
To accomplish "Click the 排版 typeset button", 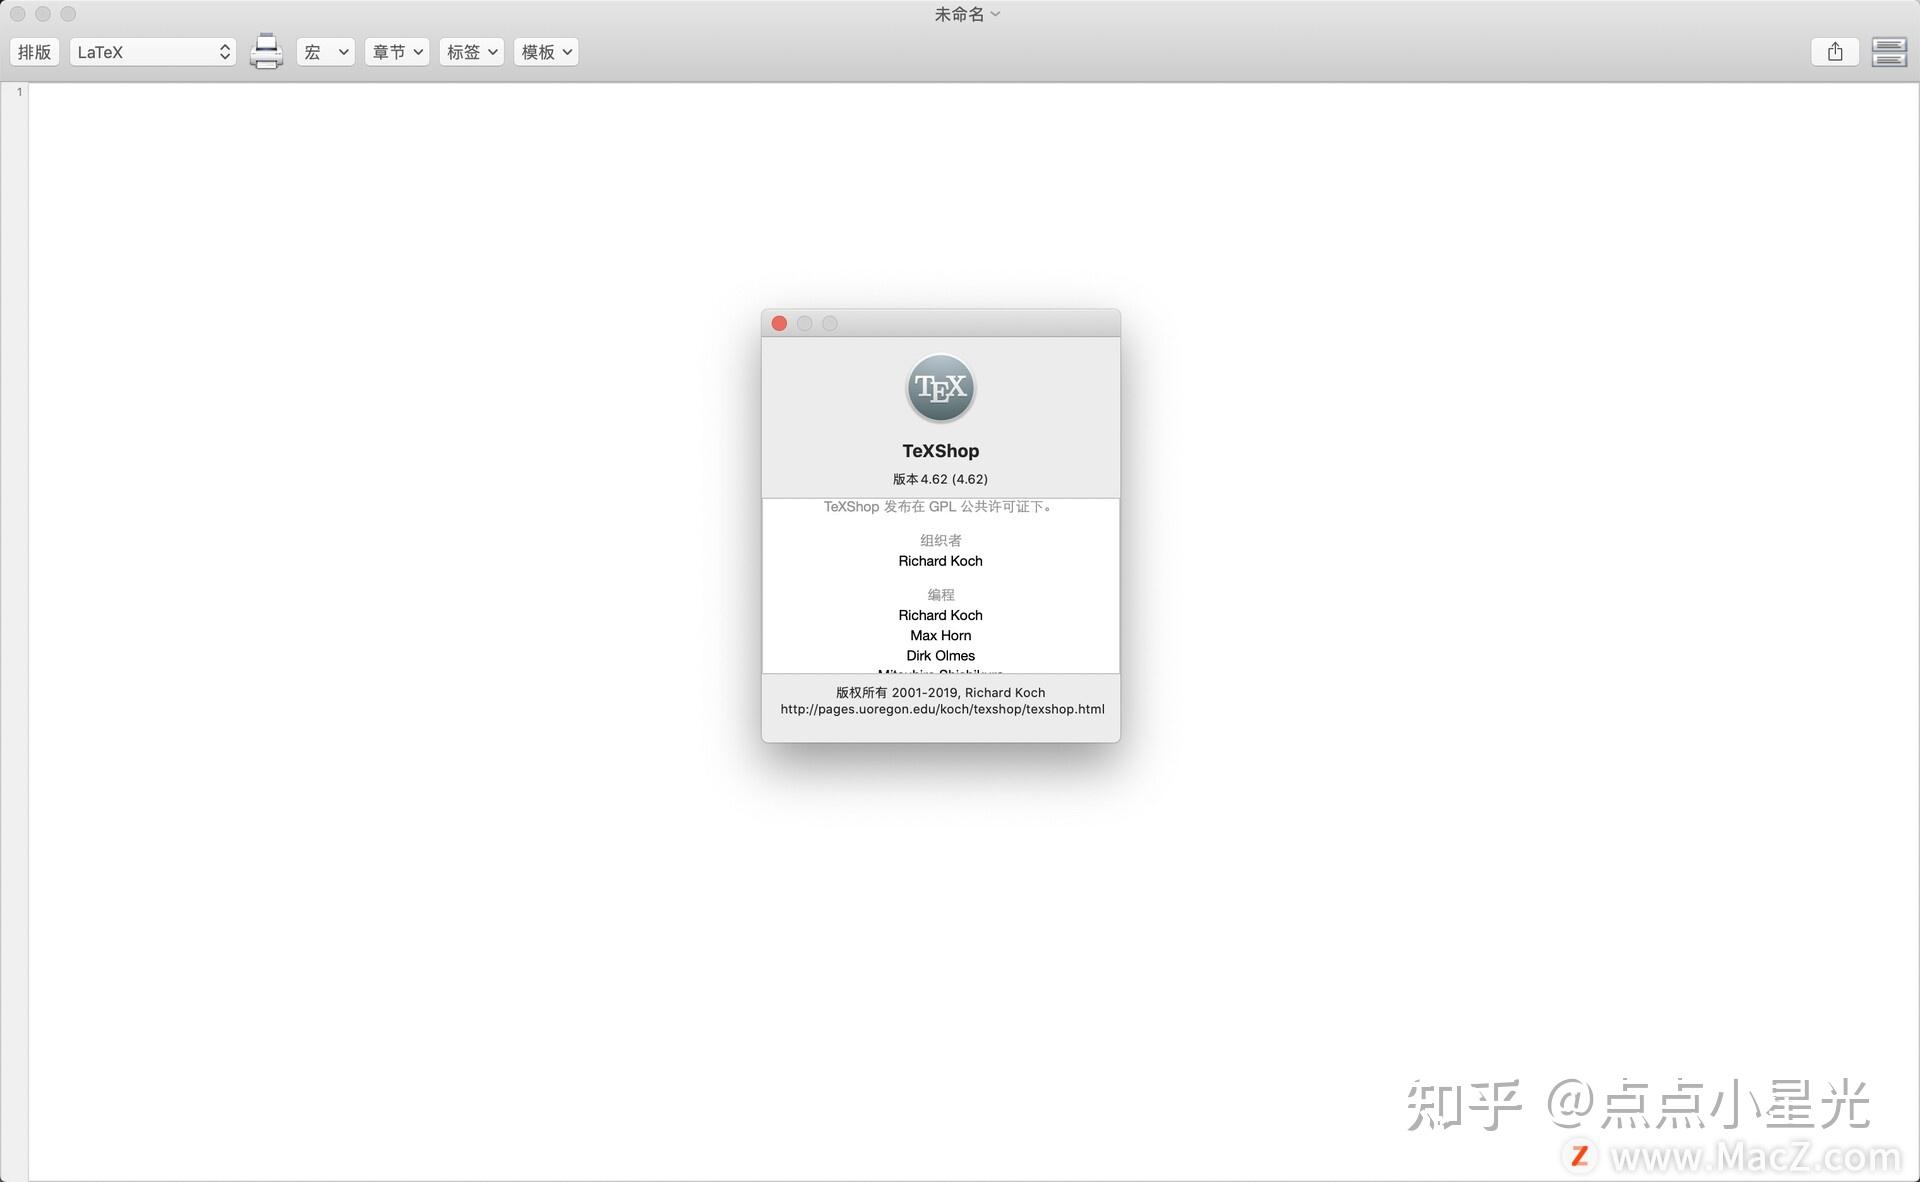I will point(34,51).
